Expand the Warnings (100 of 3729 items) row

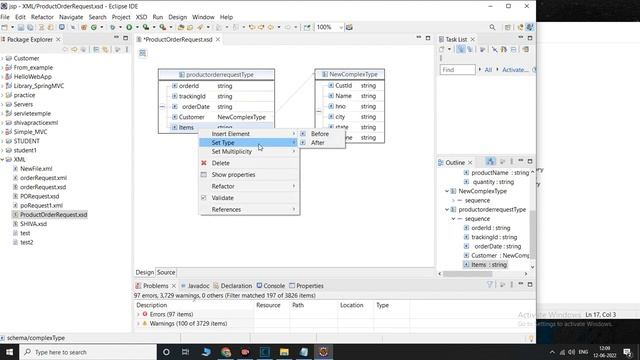(138, 324)
